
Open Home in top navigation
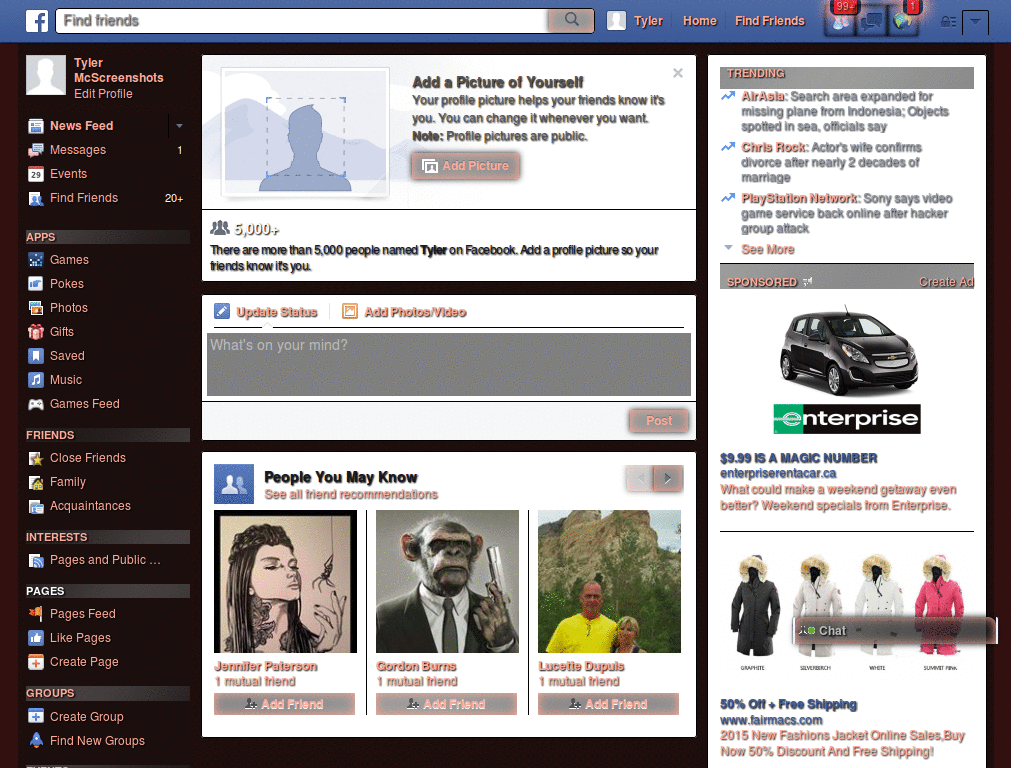(699, 21)
